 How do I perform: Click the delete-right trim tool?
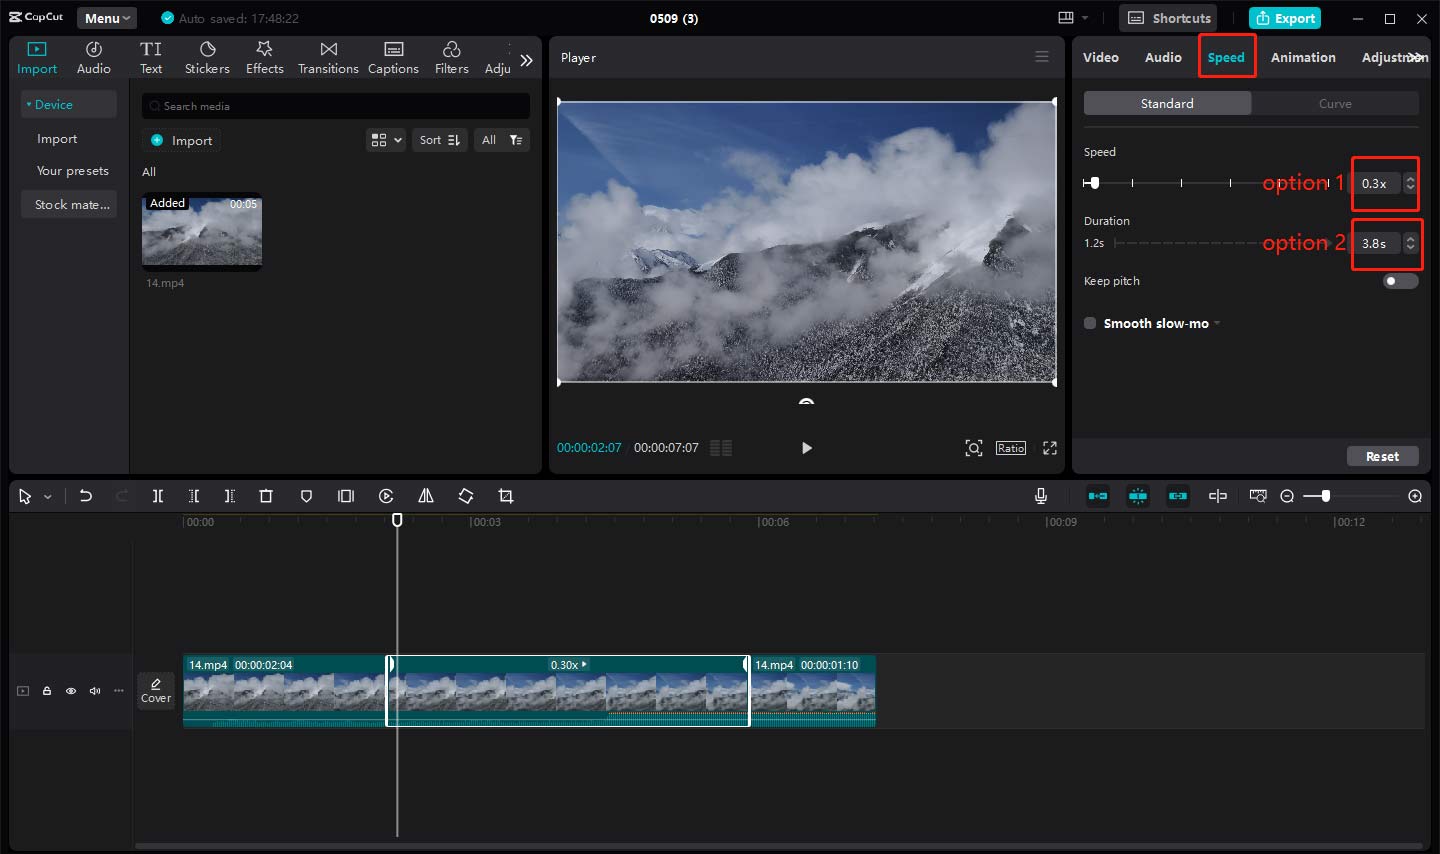click(x=230, y=496)
